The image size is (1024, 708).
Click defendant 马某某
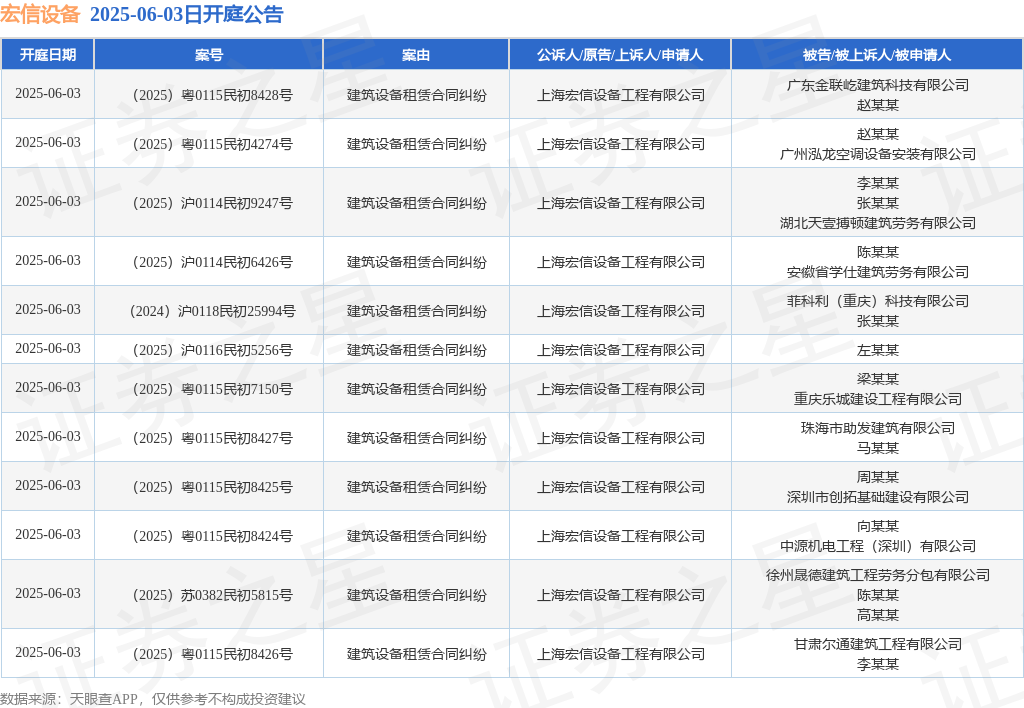(877, 448)
